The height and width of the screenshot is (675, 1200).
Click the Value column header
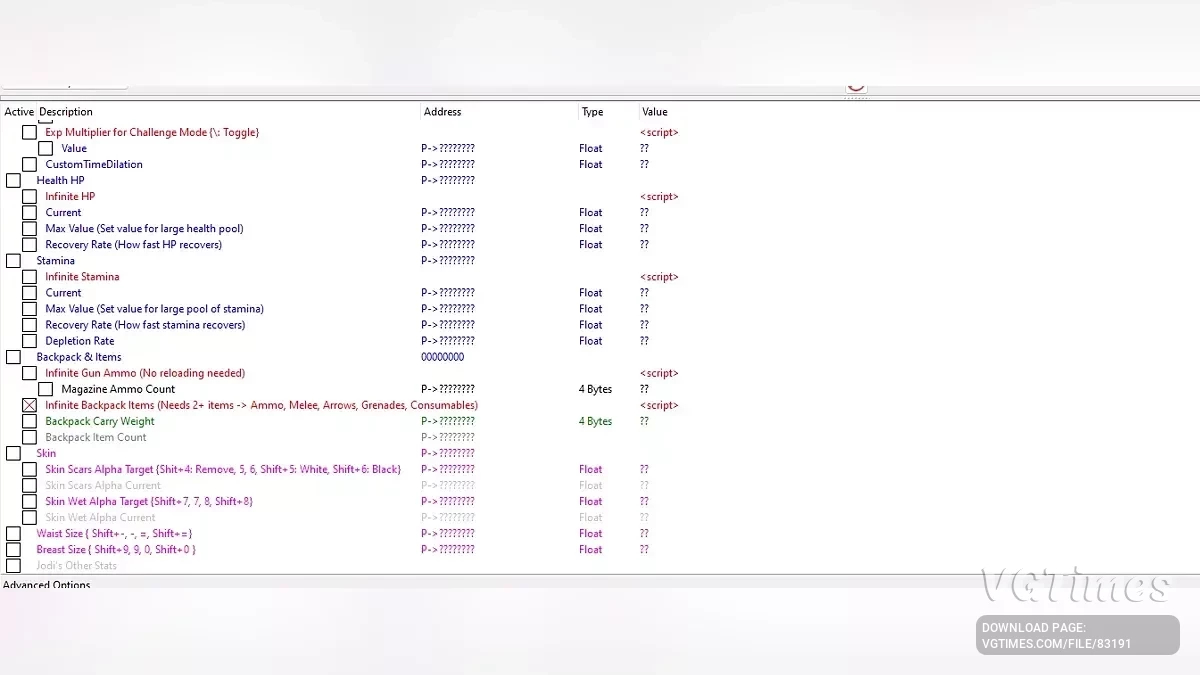654,112
